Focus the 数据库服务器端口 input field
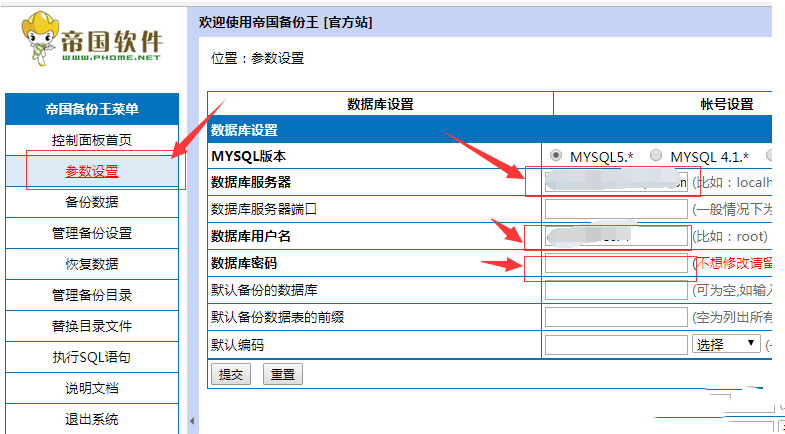Viewport: 785px width, 434px height. (x=616, y=209)
